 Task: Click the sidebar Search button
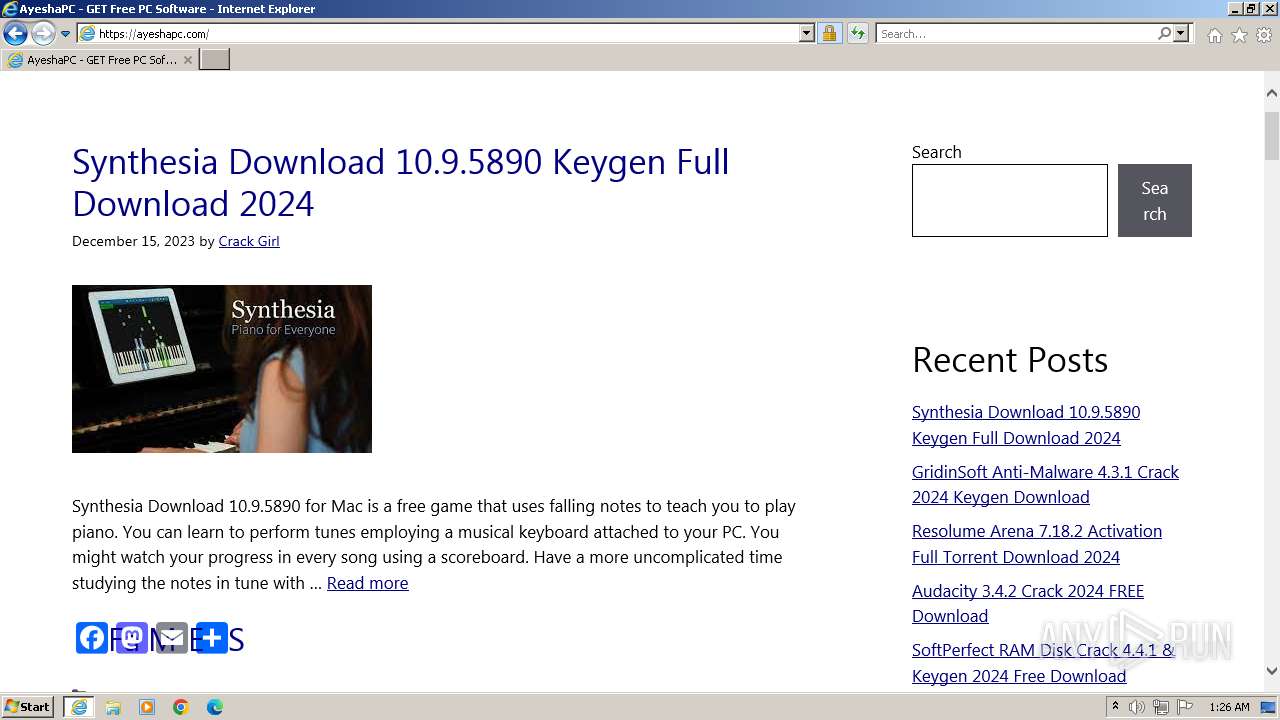pyautogui.click(x=1155, y=201)
